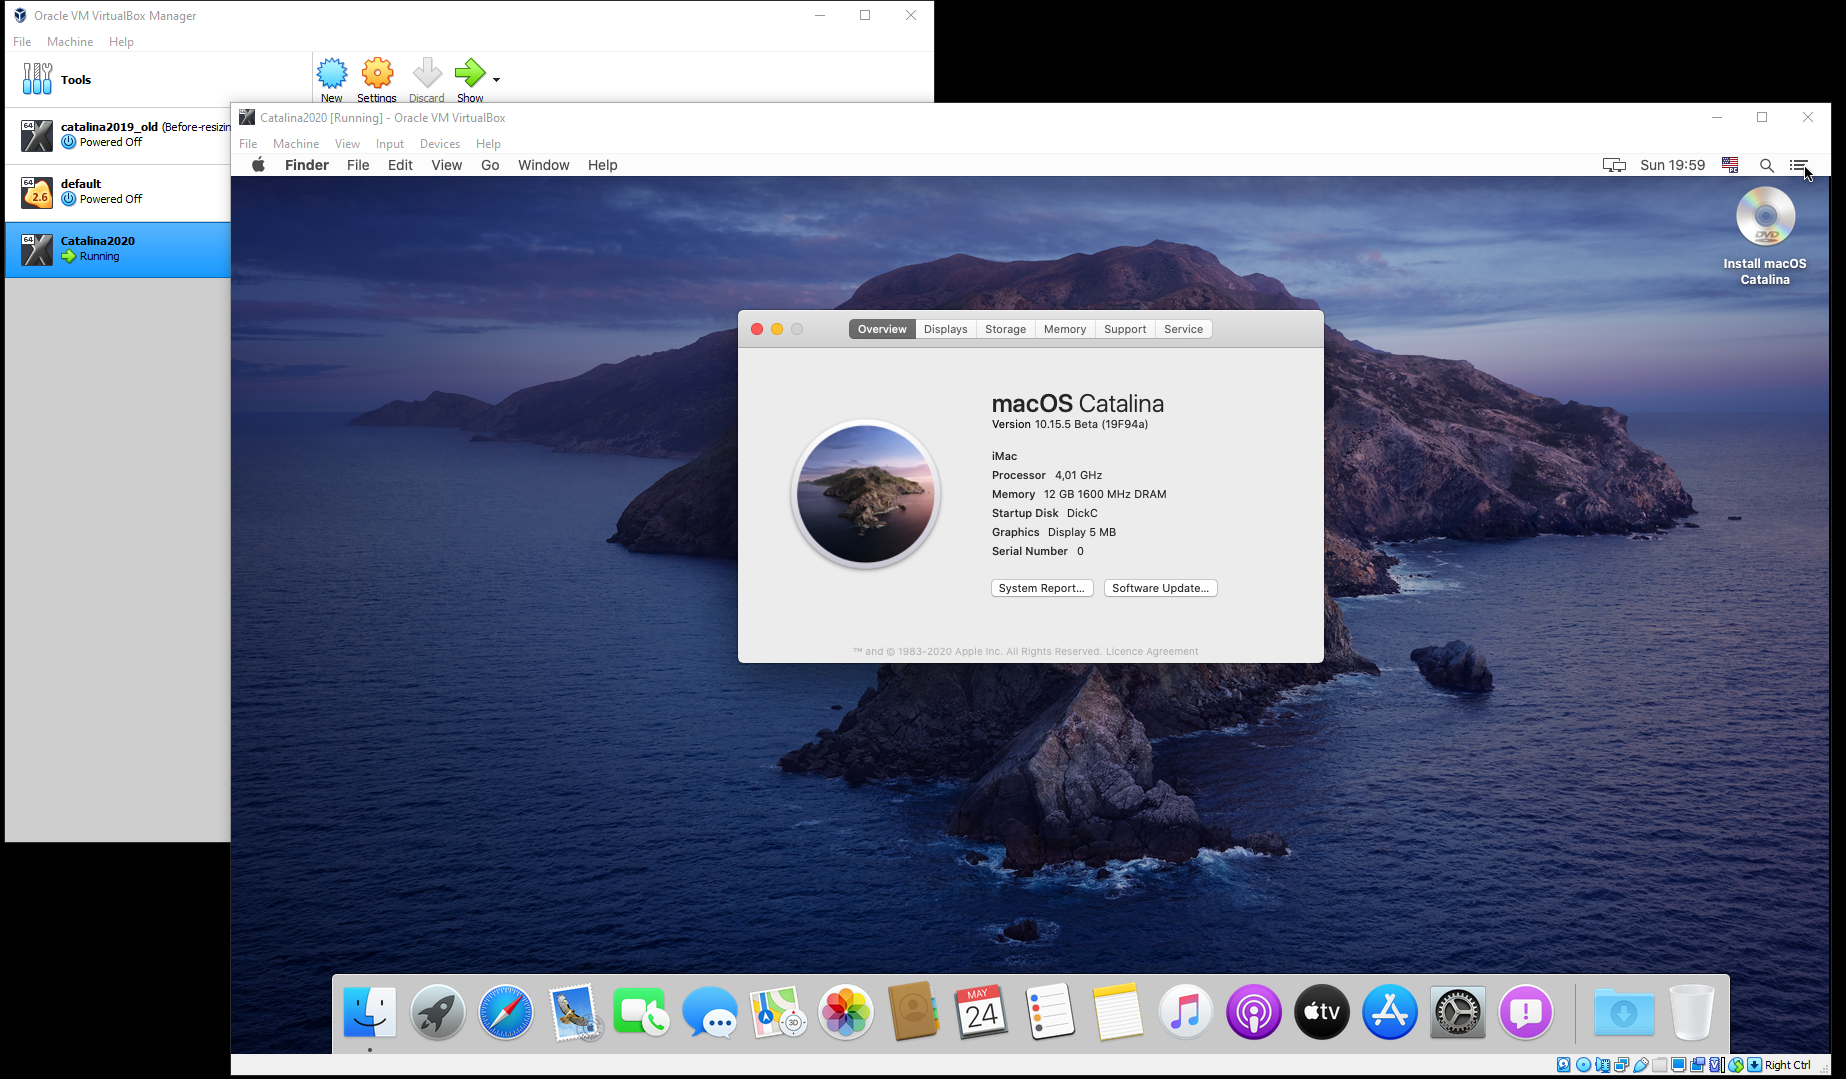This screenshot has width=1846, height=1079.
Task: Close the About This Mac window
Action: click(x=757, y=329)
